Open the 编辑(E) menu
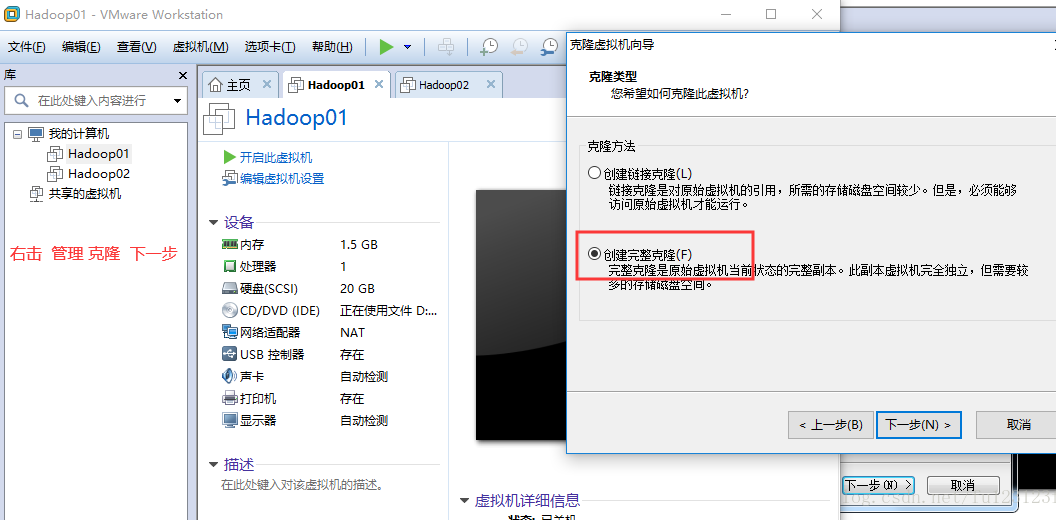 (x=81, y=46)
